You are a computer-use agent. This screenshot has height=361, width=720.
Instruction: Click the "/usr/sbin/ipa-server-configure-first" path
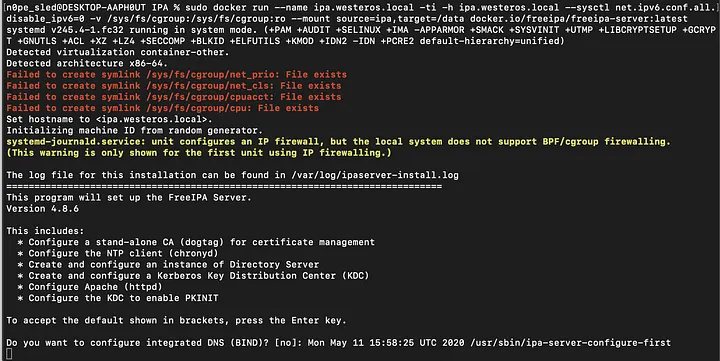point(571,343)
